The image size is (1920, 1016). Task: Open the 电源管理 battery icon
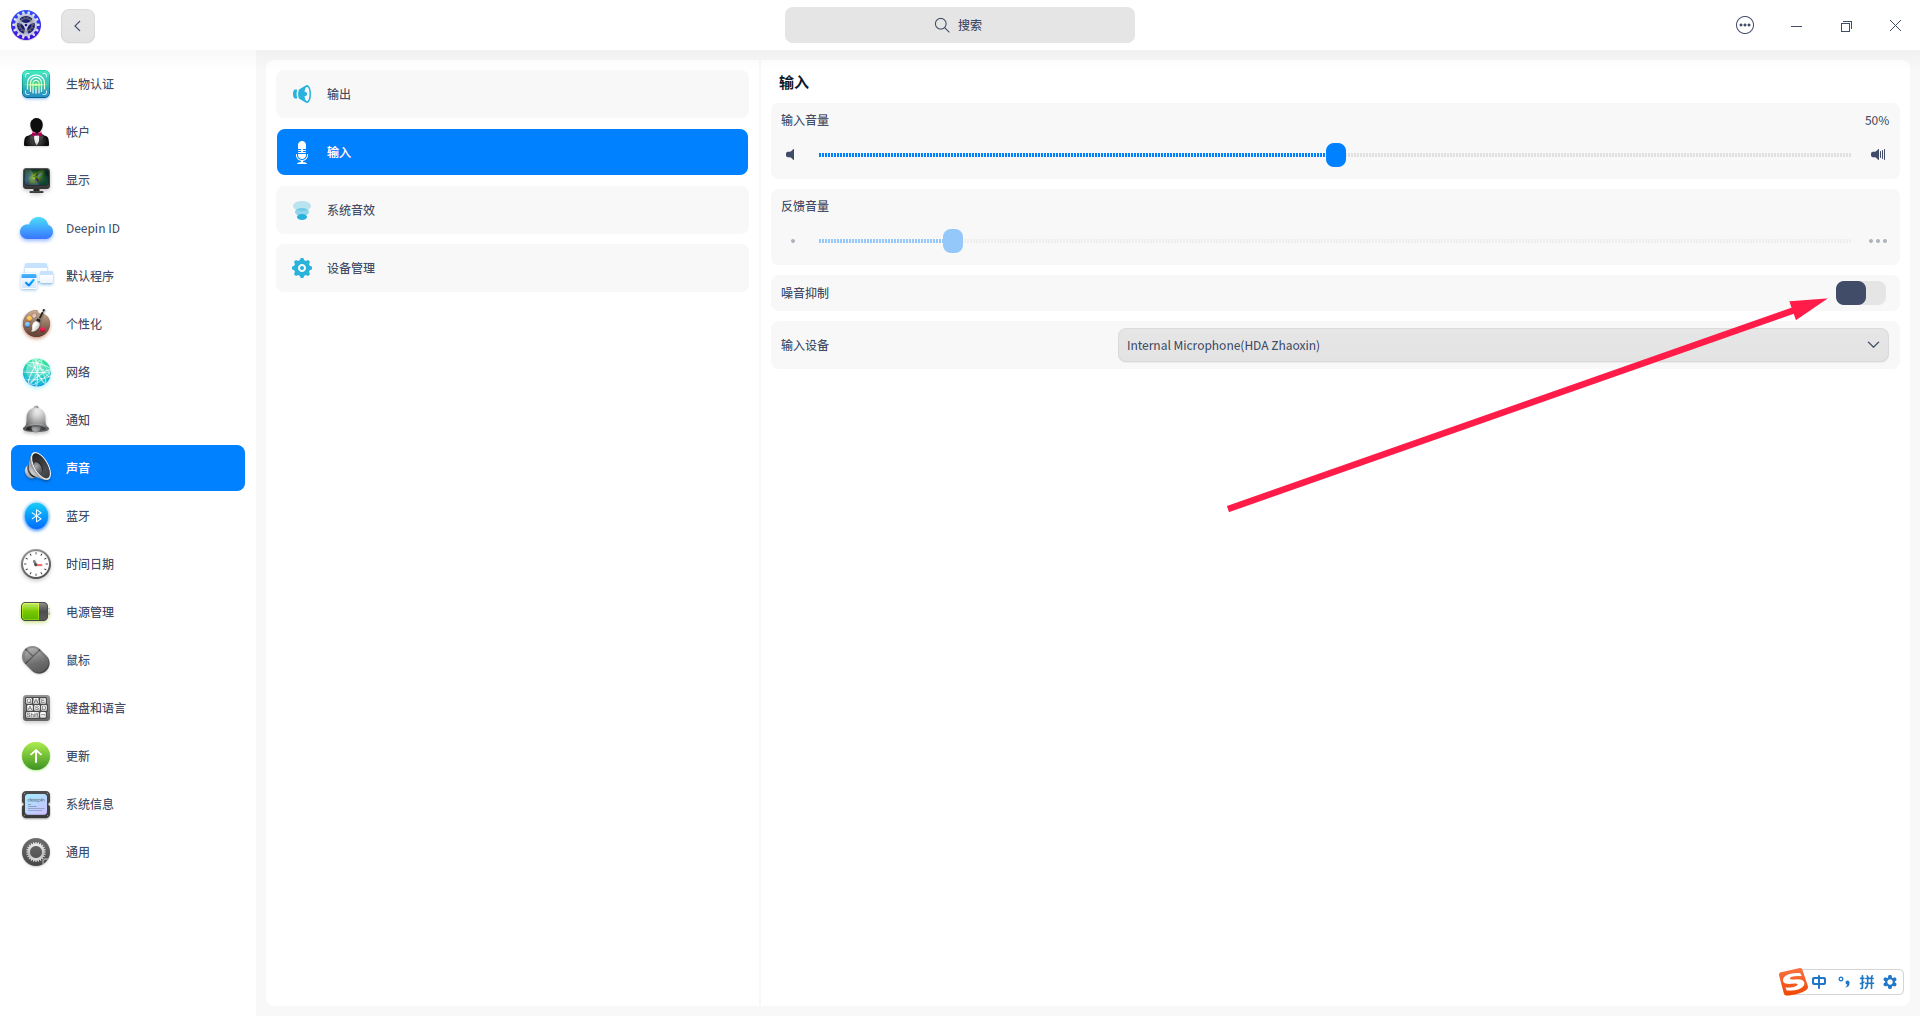36,612
